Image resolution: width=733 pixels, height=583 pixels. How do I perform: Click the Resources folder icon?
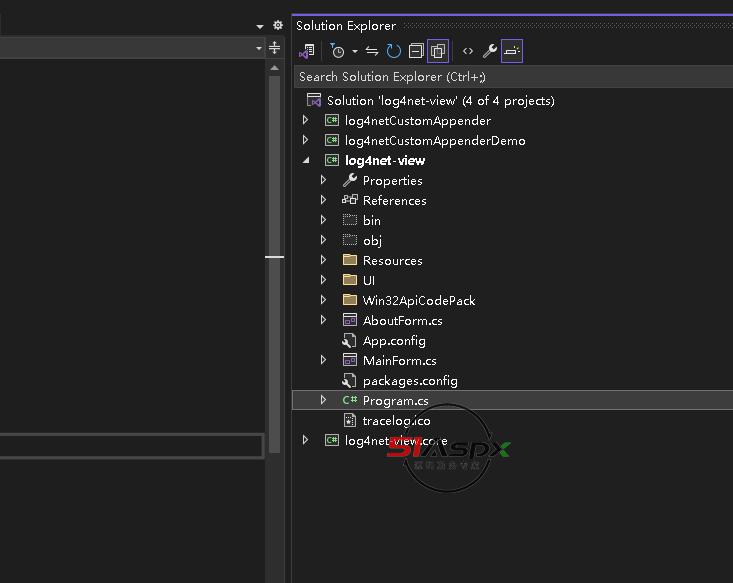[x=350, y=260]
